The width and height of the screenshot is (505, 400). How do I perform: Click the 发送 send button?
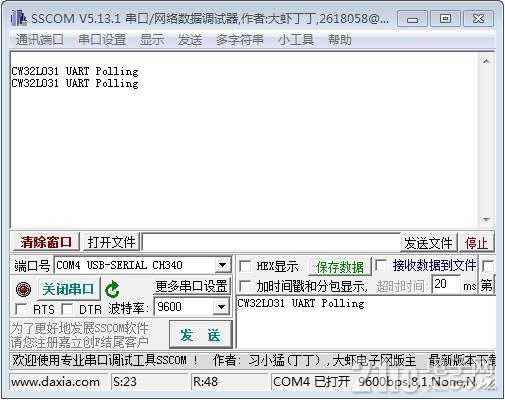pos(200,335)
